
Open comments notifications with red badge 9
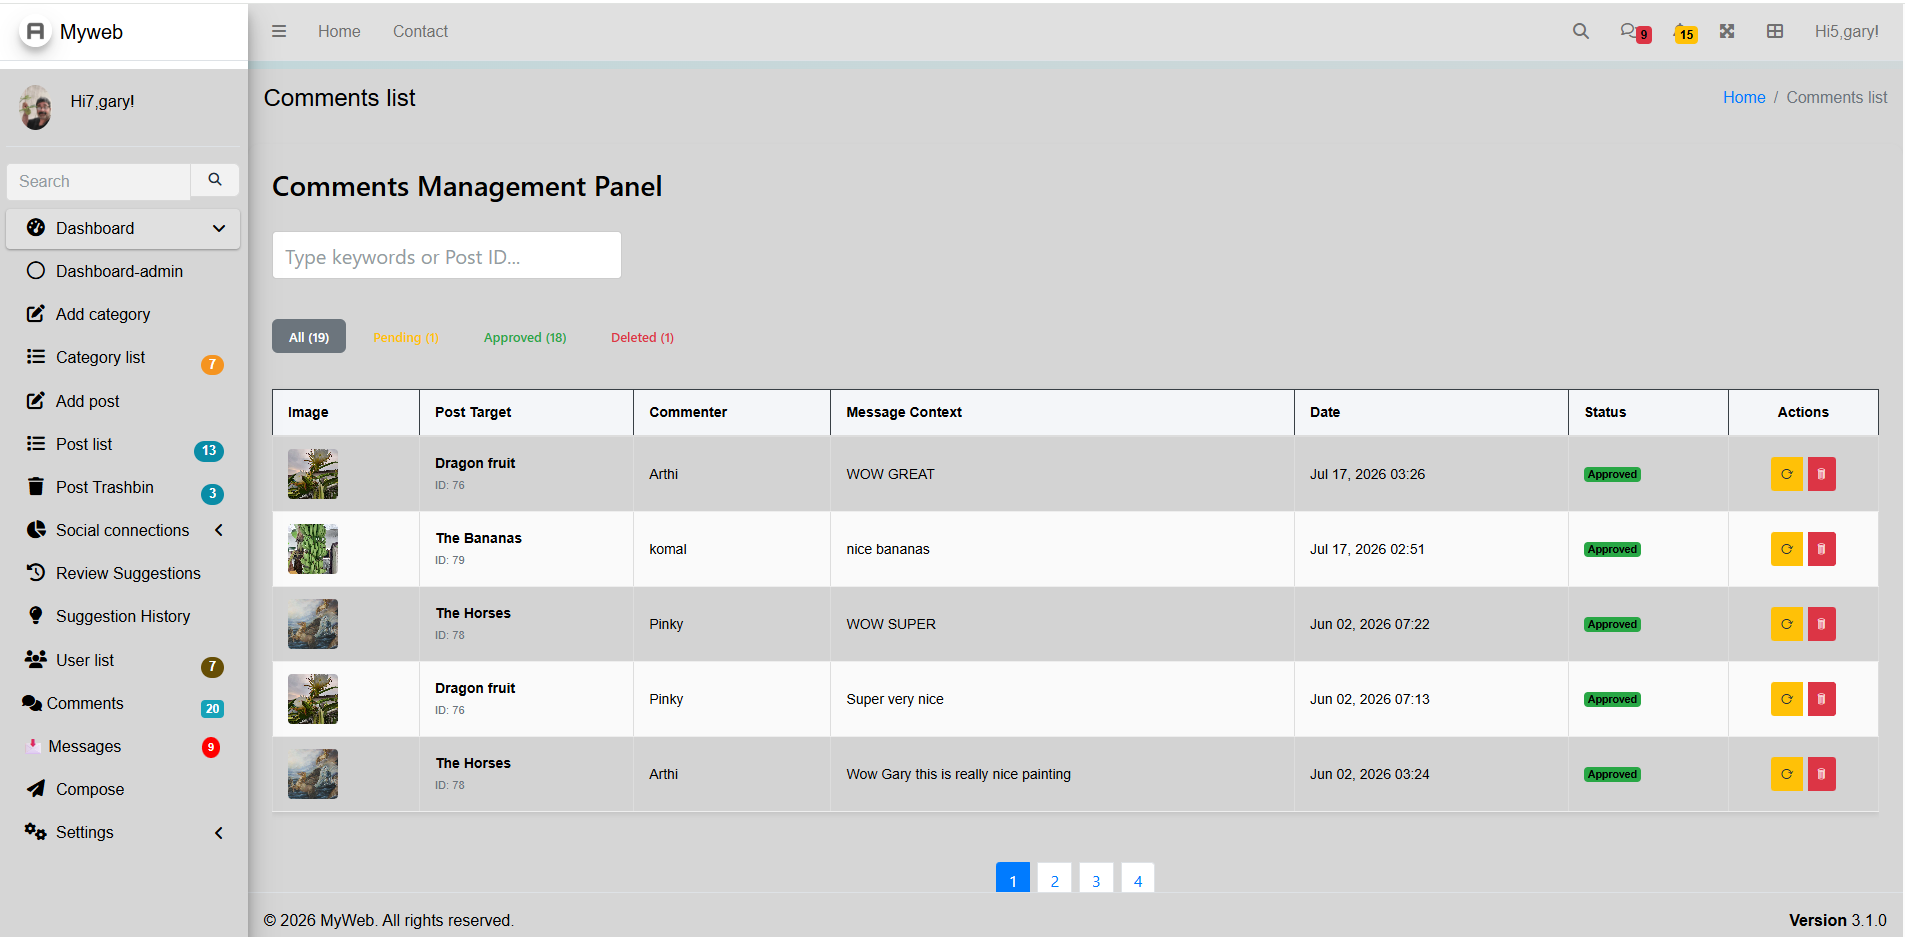coord(1635,32)
